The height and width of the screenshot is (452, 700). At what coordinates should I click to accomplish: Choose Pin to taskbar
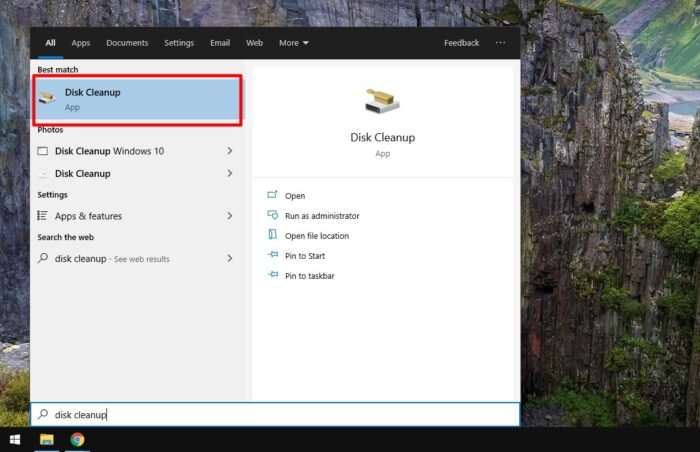[x=309, y=276]
